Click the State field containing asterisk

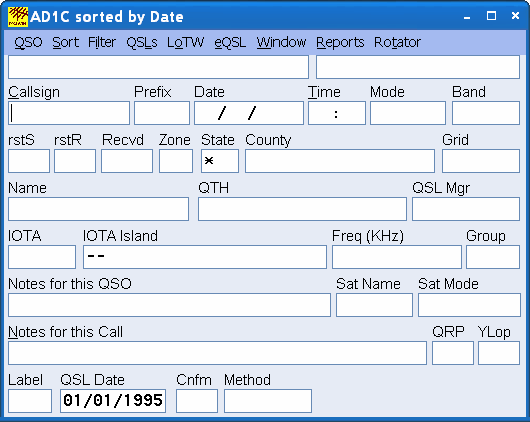(x=220, y=161)
